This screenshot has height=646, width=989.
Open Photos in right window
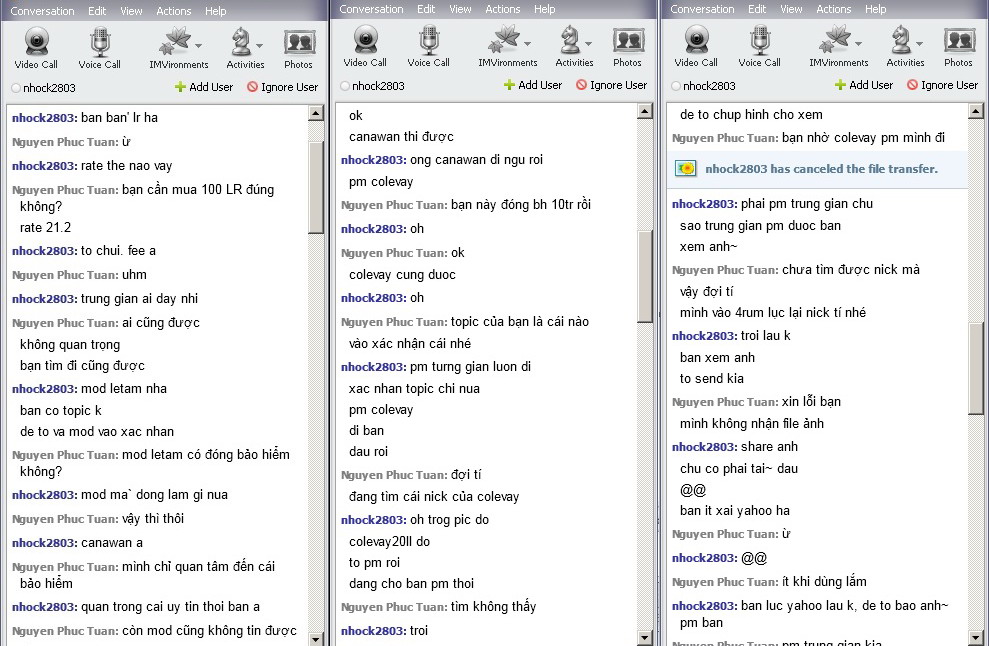(x=959, y=46)
